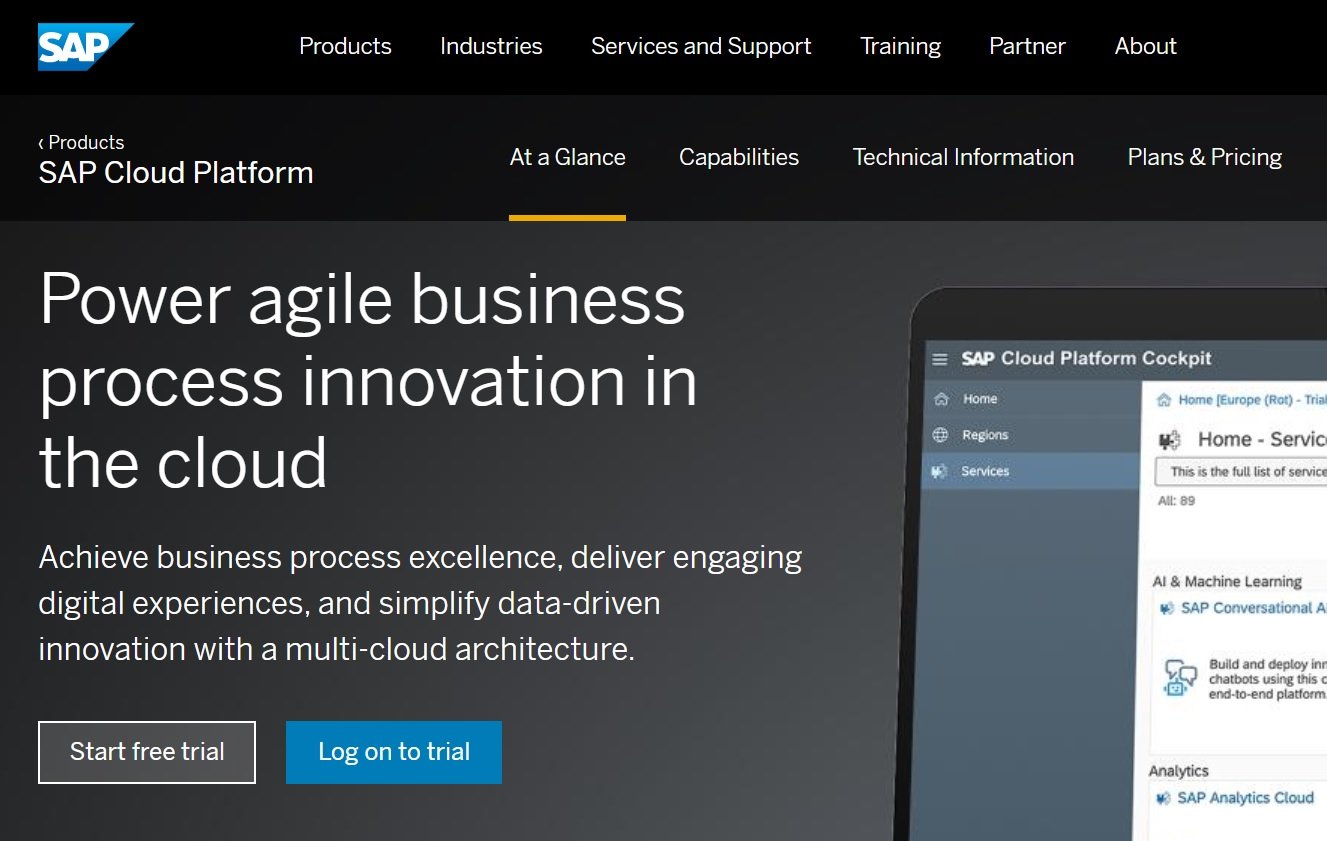The image size is (1327, 841).
Task: Open the Technical Information tab
Action: [963, 157]
